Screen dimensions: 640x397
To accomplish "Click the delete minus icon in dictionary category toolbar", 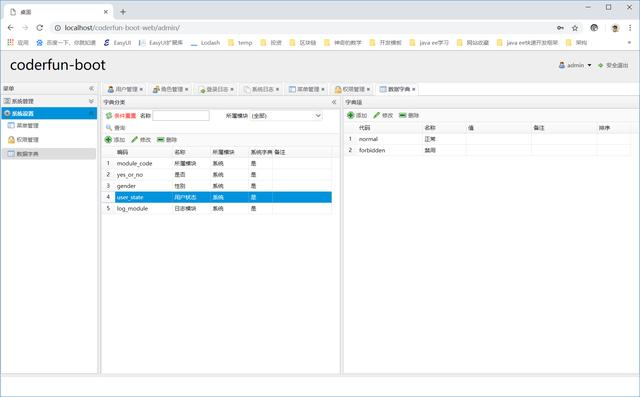I will [161, 140].
